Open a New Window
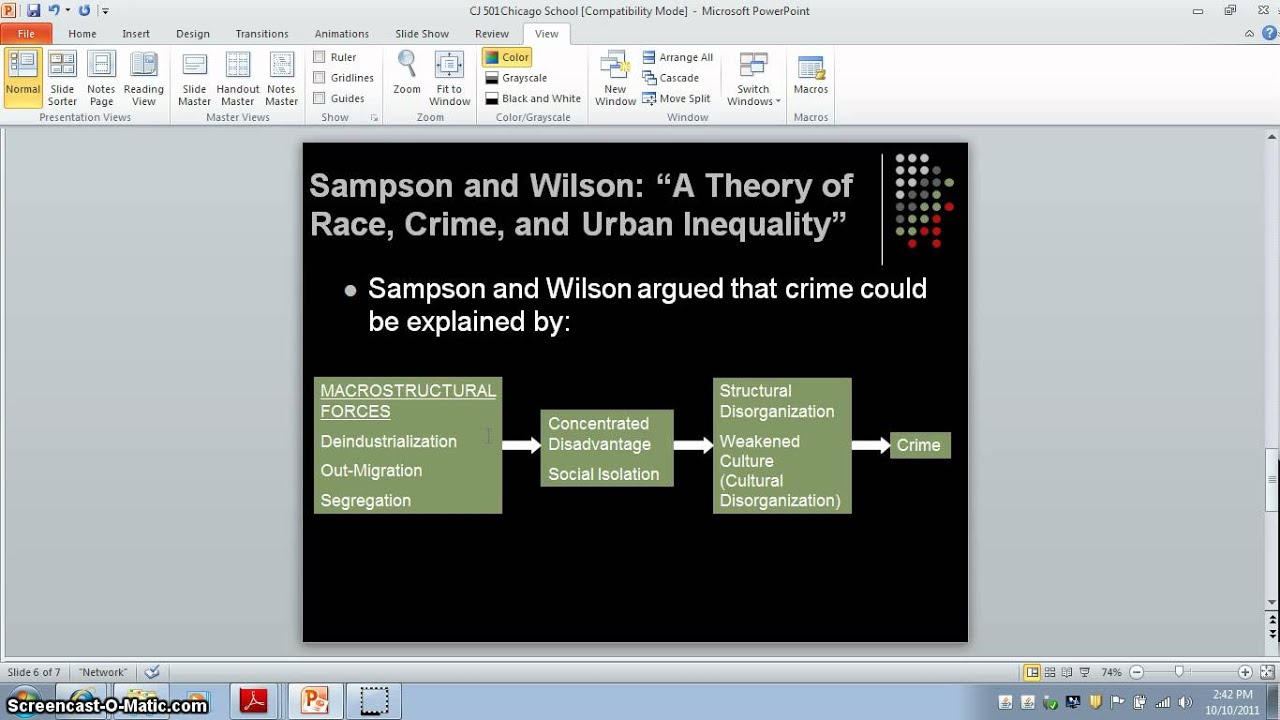This screenshot has width=1280, height=720. point(615,79)
